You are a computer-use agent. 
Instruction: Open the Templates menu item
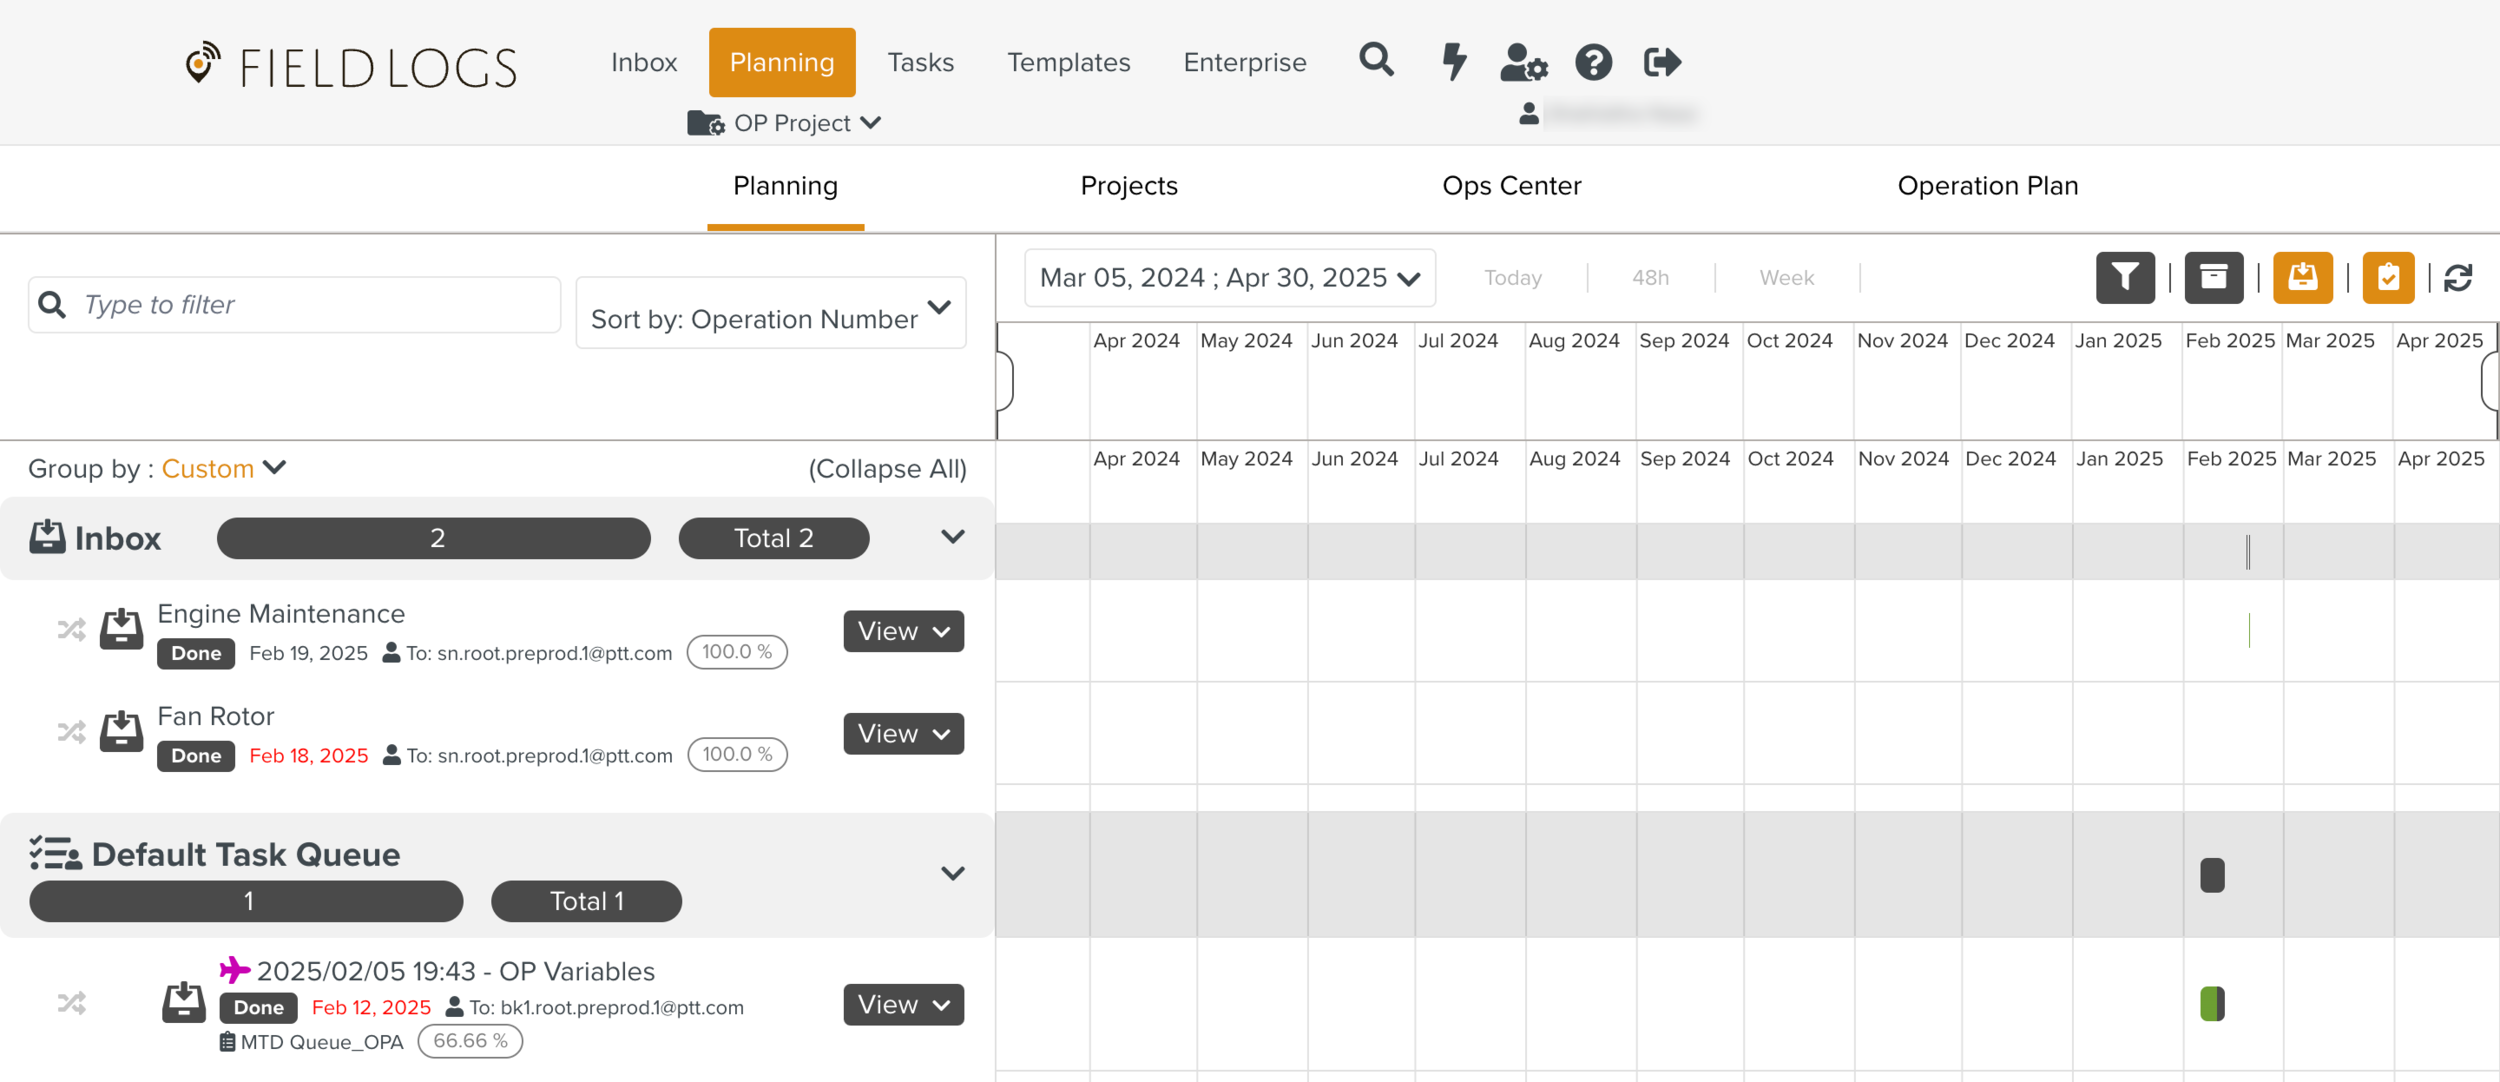pos(1068,62)
